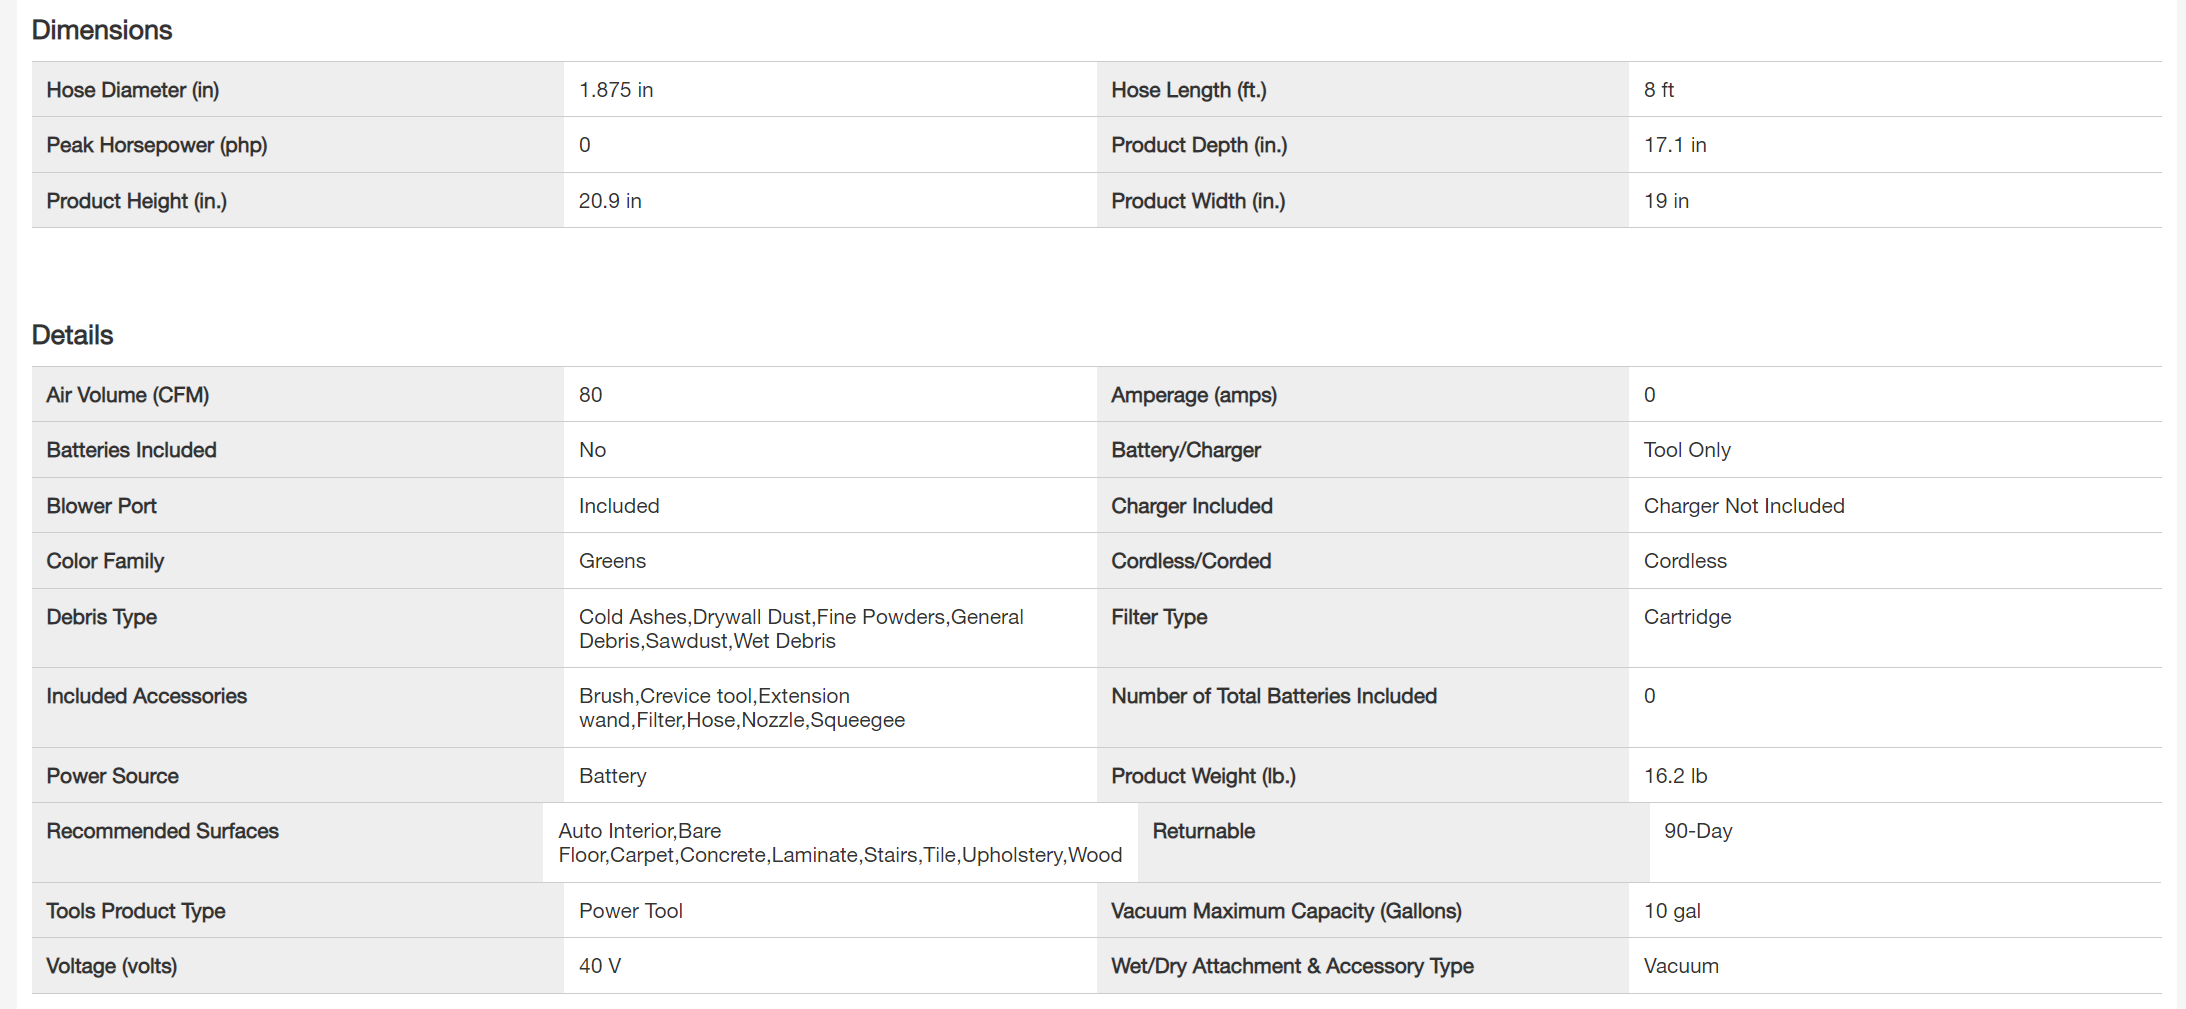Select the Product Height value 20.9 in
The width and height of the screenshot is (2186, 1009).
[x=610, y=201]
